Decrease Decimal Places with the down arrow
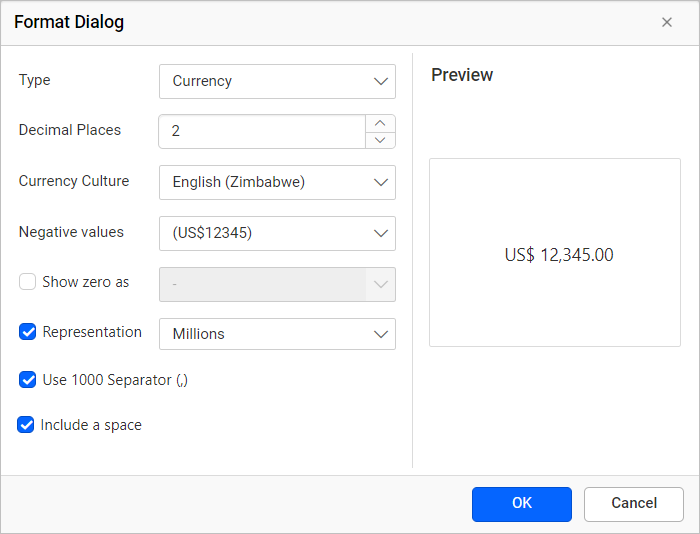The width and height of the screenshot is (700, 534). tap(380, 140)
